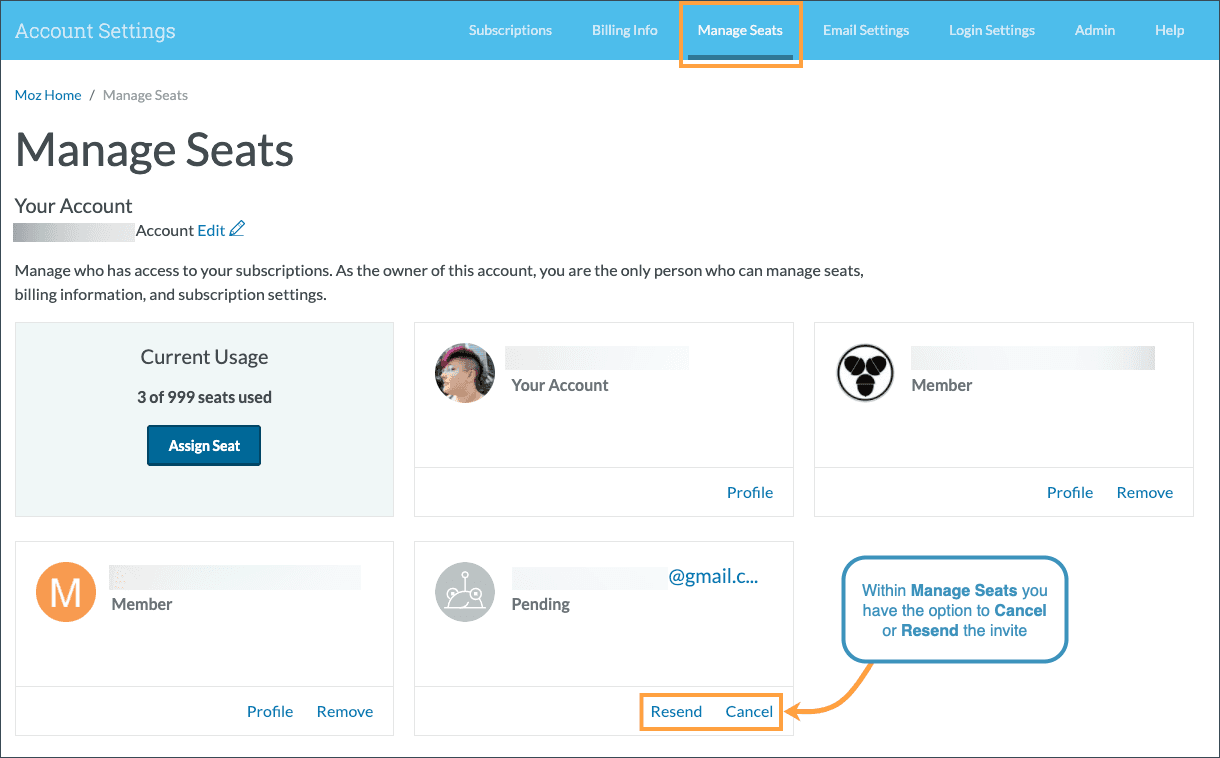Open the Admin section
The width and height of the screenshot is (1220, 758).
(x=1094, y=30)
